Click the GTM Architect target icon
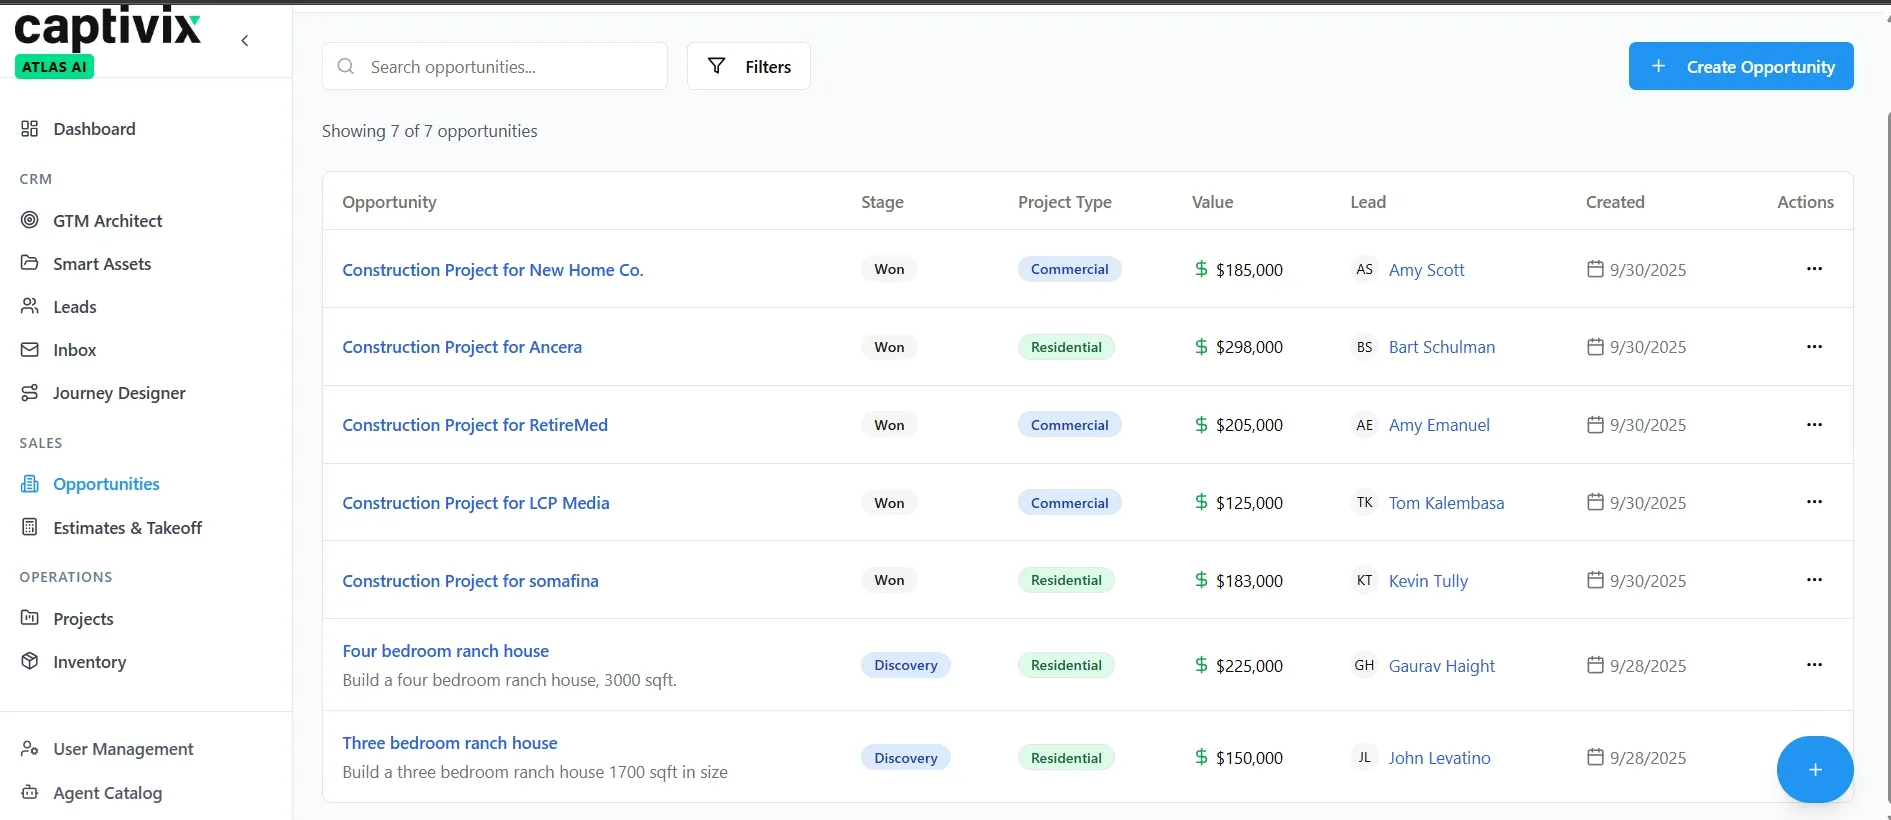This screenshot has height=820, width=1891. coord(30,220)
